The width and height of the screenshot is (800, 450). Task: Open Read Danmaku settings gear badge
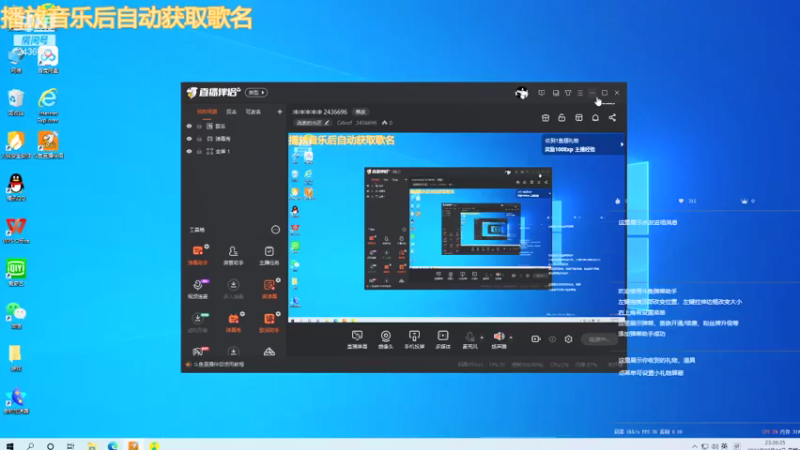click(x=278, y=280)
